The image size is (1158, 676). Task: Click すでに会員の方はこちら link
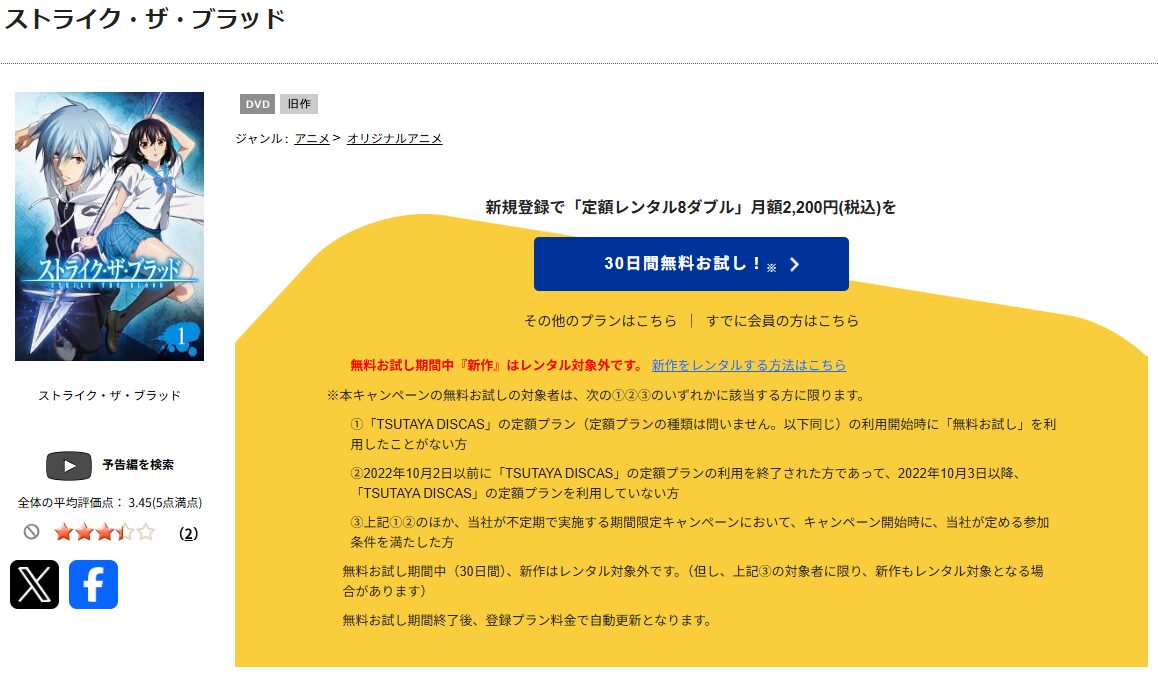coord(783,321)
